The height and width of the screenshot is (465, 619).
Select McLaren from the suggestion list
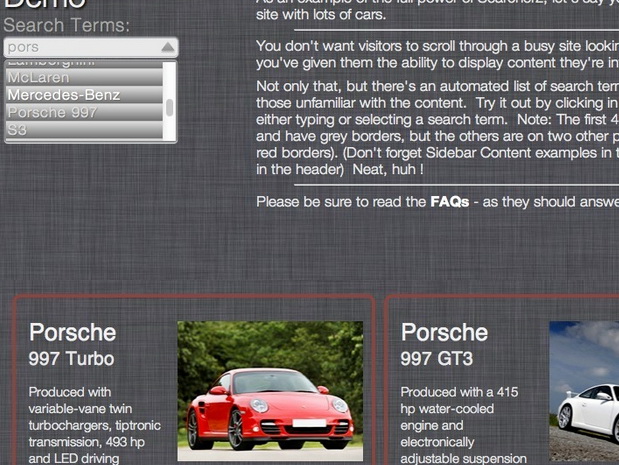(84, 77)
